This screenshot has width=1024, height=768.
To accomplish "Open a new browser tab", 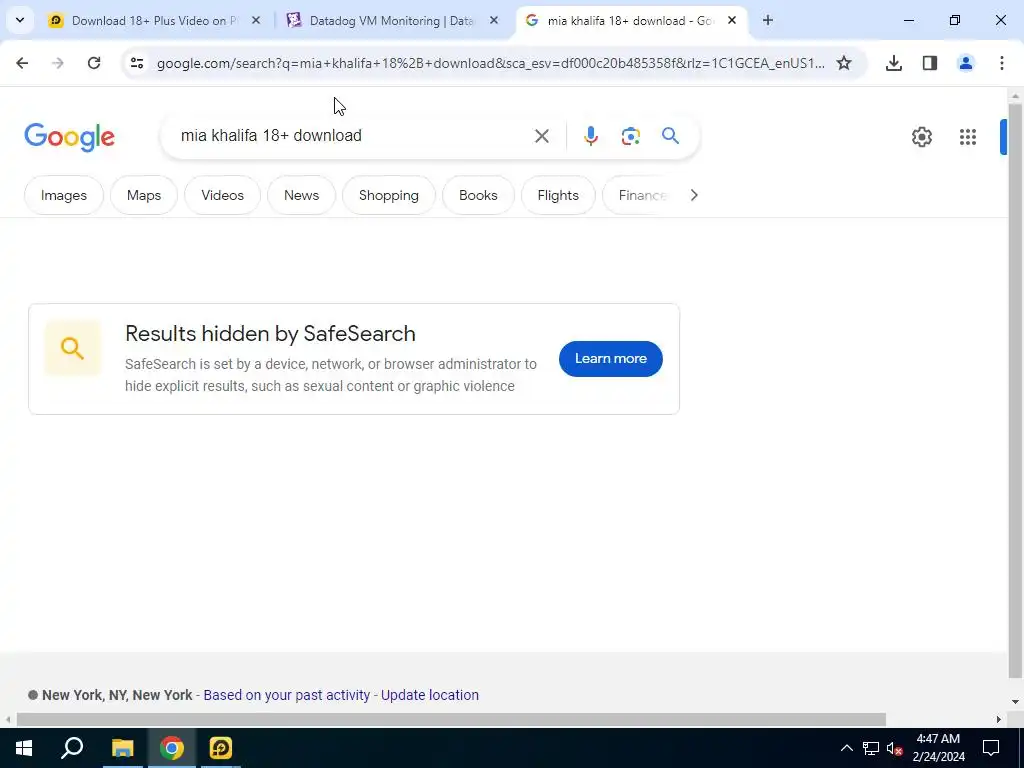I will [768, 20].
